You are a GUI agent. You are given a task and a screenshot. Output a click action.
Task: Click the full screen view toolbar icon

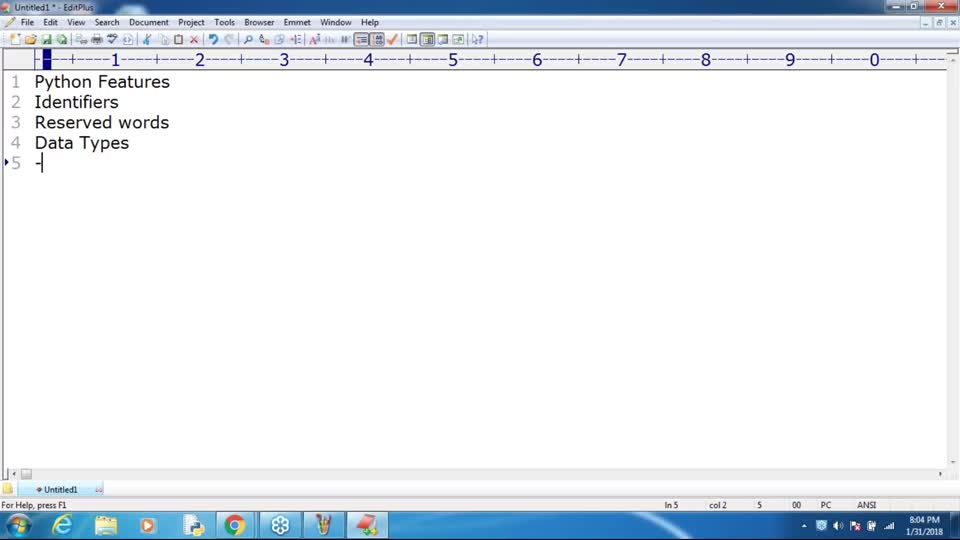458,40
